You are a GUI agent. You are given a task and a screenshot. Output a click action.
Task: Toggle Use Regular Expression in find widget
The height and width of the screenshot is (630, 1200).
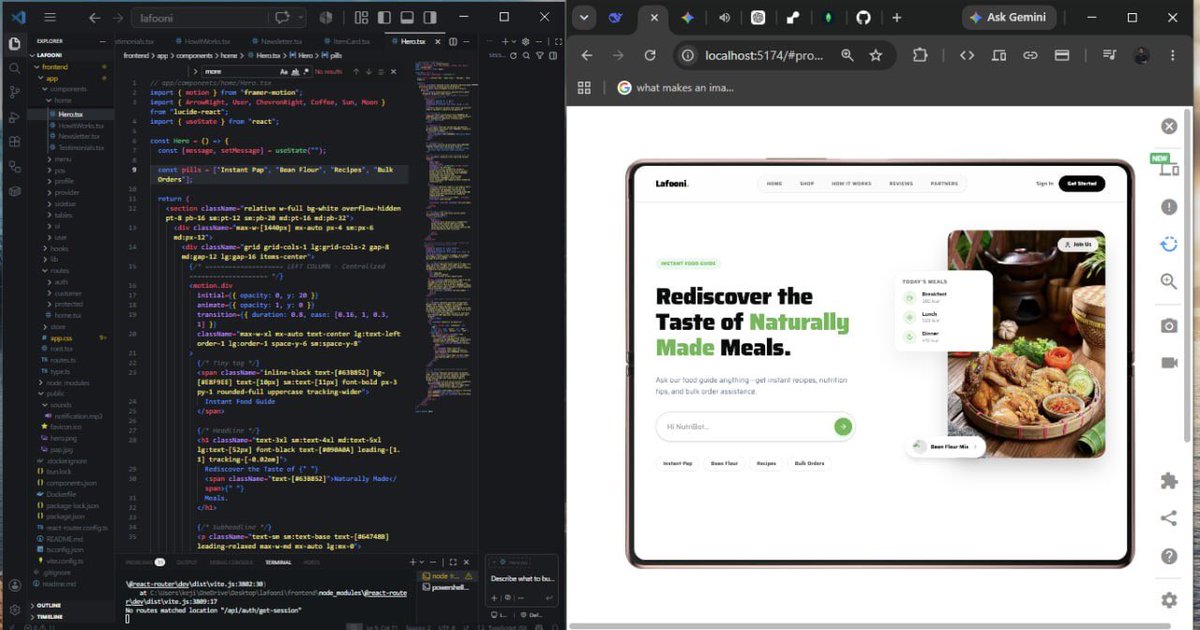306,72
